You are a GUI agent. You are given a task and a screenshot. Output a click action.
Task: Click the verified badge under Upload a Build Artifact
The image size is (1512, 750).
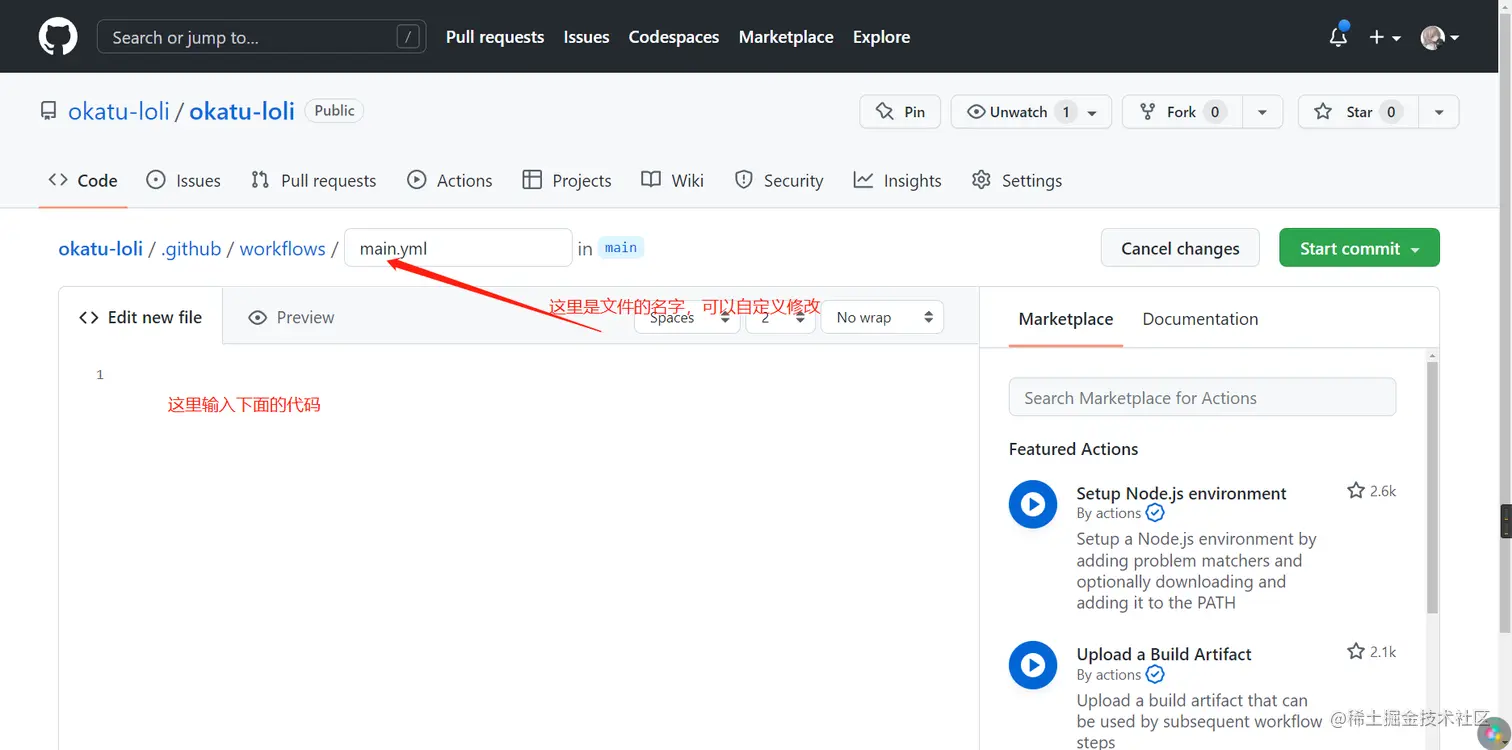click(x=1155, y=675)
